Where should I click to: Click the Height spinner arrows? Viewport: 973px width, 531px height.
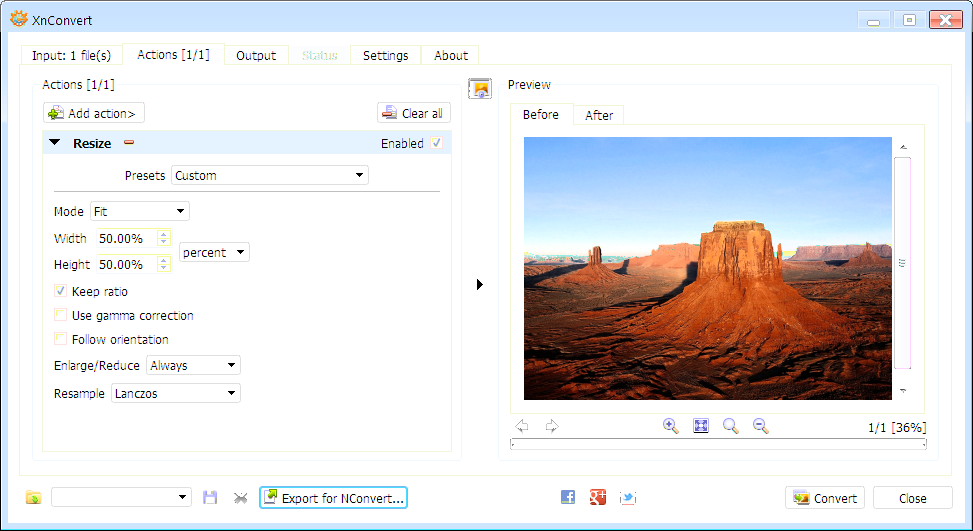(x=164, y=264)
